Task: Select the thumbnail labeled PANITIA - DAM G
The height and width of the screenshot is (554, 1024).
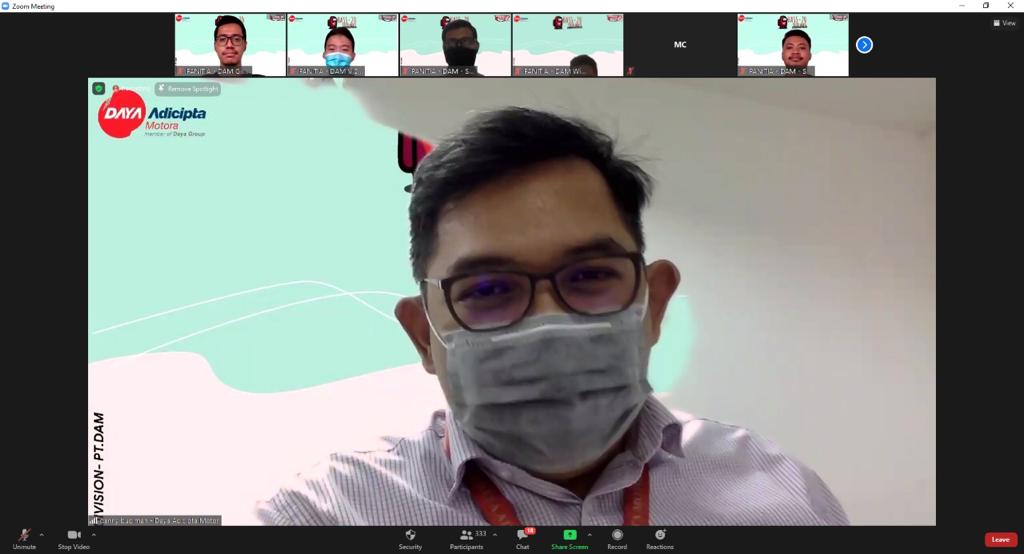Action: [230, 44]
